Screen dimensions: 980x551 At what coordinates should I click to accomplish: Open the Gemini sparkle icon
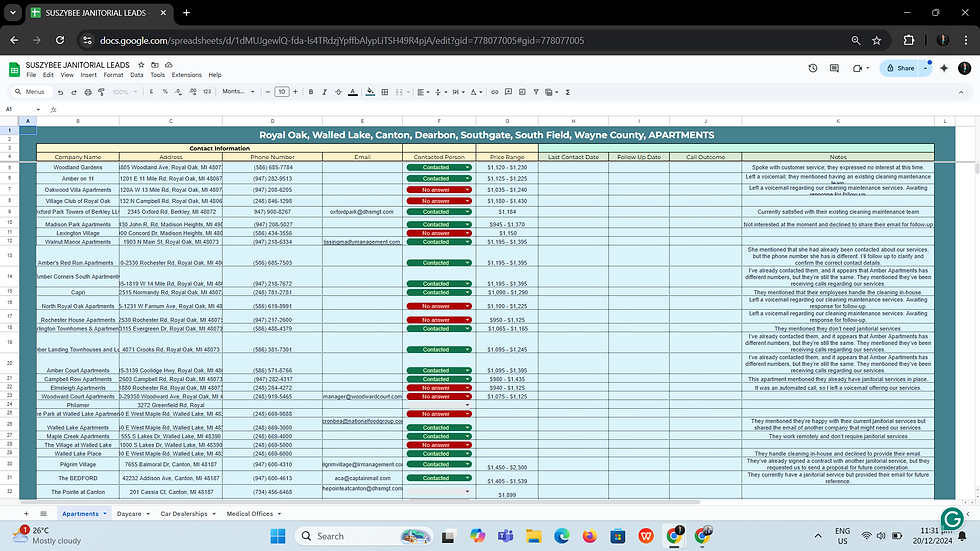944,68
